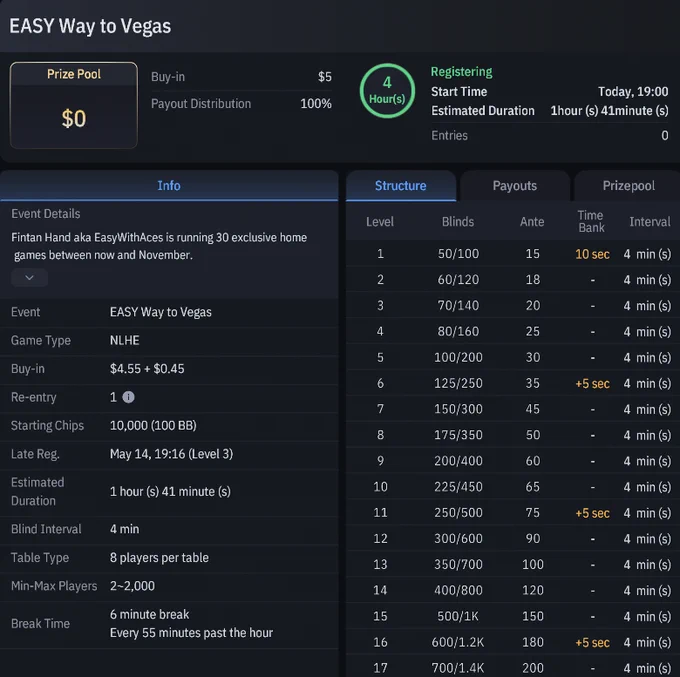Click the Blinds column header
Image resolution: width=680 pixels, height=677 pixels.
click(458, 222)
